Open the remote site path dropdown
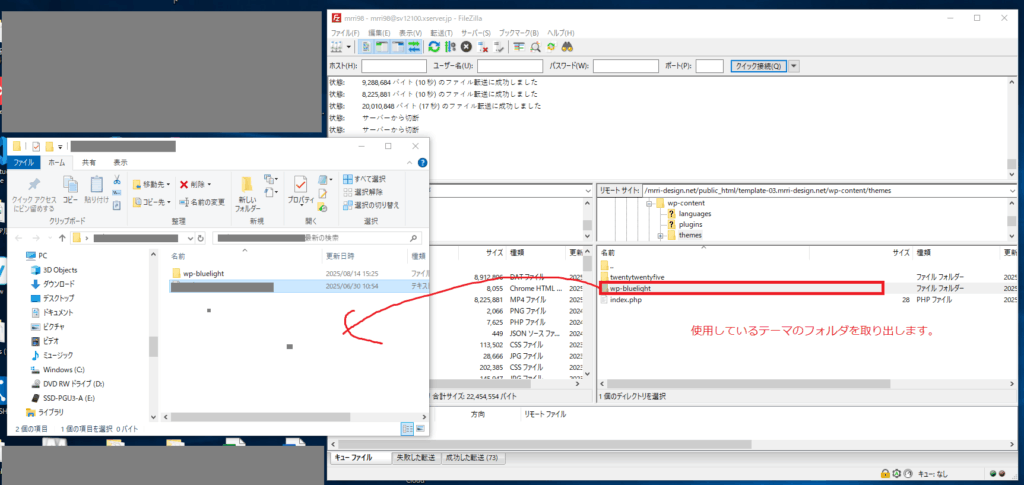 point(1013,190)
